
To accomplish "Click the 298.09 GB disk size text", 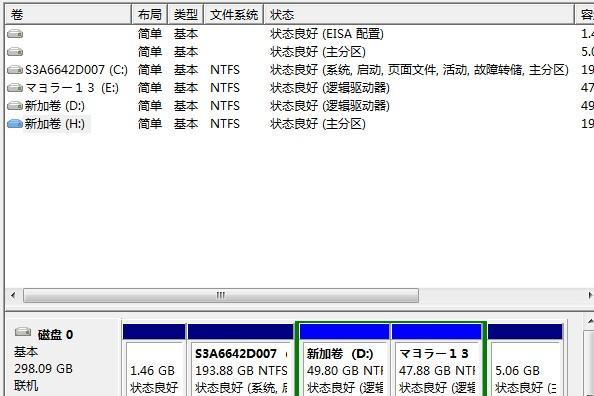I will (x=43, y=368).
